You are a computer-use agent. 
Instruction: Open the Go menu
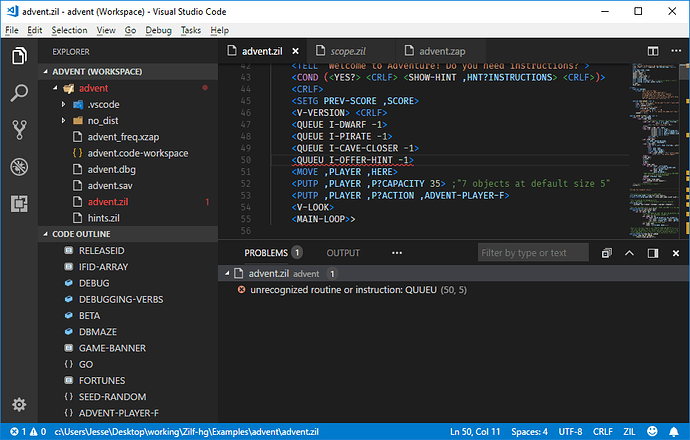click(x=130, y=30)
